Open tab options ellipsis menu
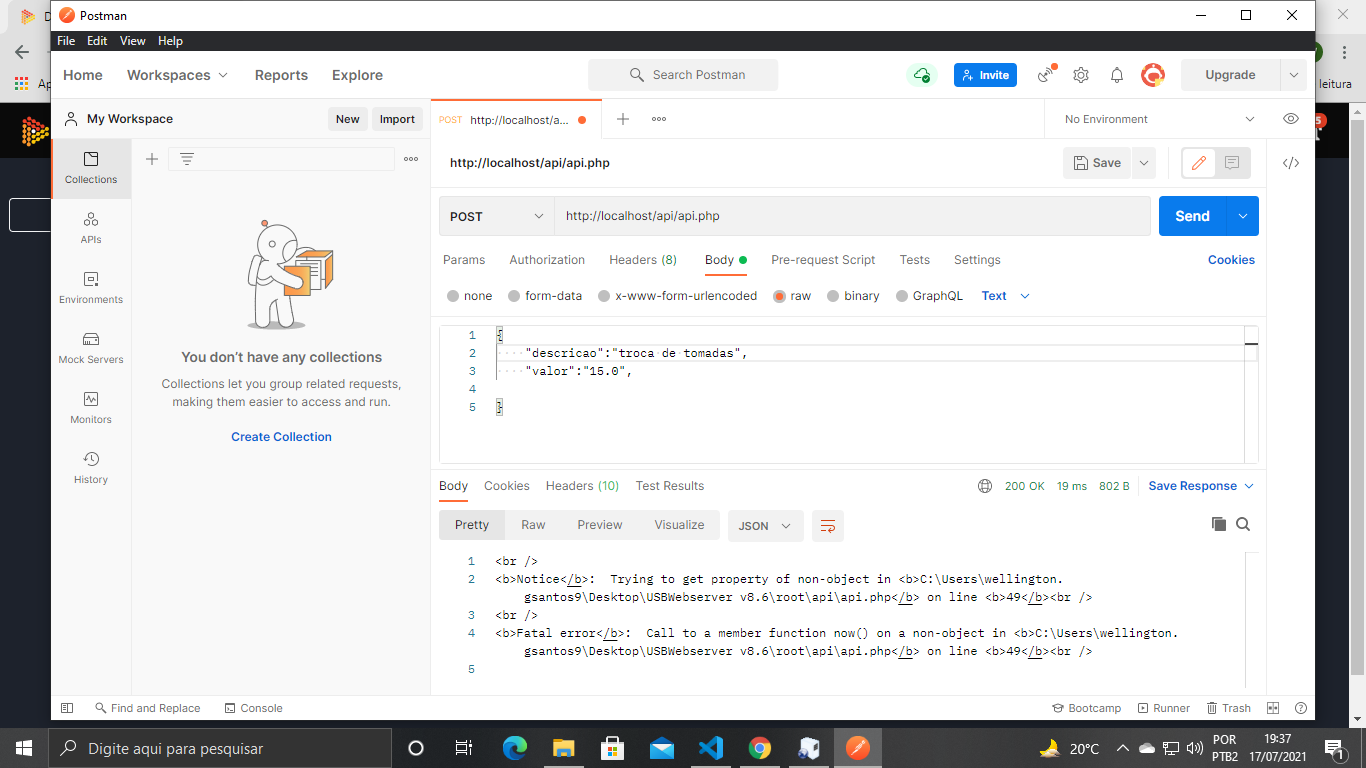This screenshot has height=768, width=1366. click(659, 119)
